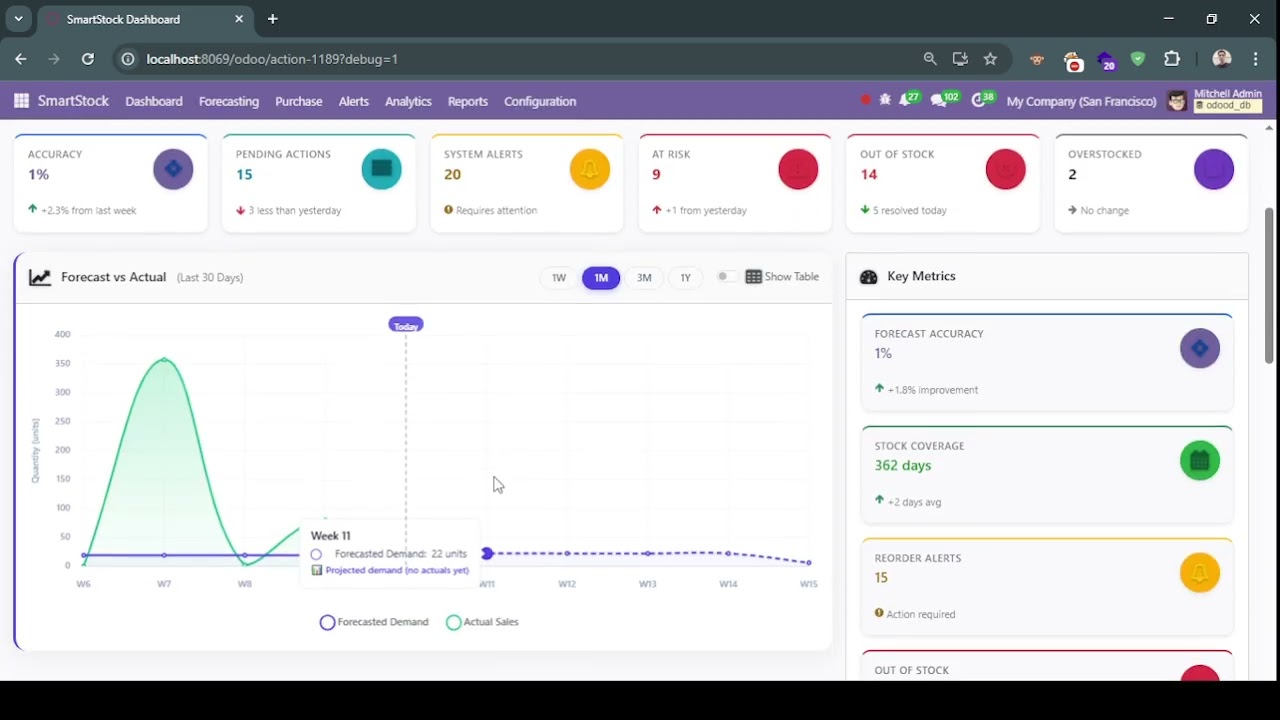
Task: Open the extension with 20 badge
Action: tap(1106, 61)
